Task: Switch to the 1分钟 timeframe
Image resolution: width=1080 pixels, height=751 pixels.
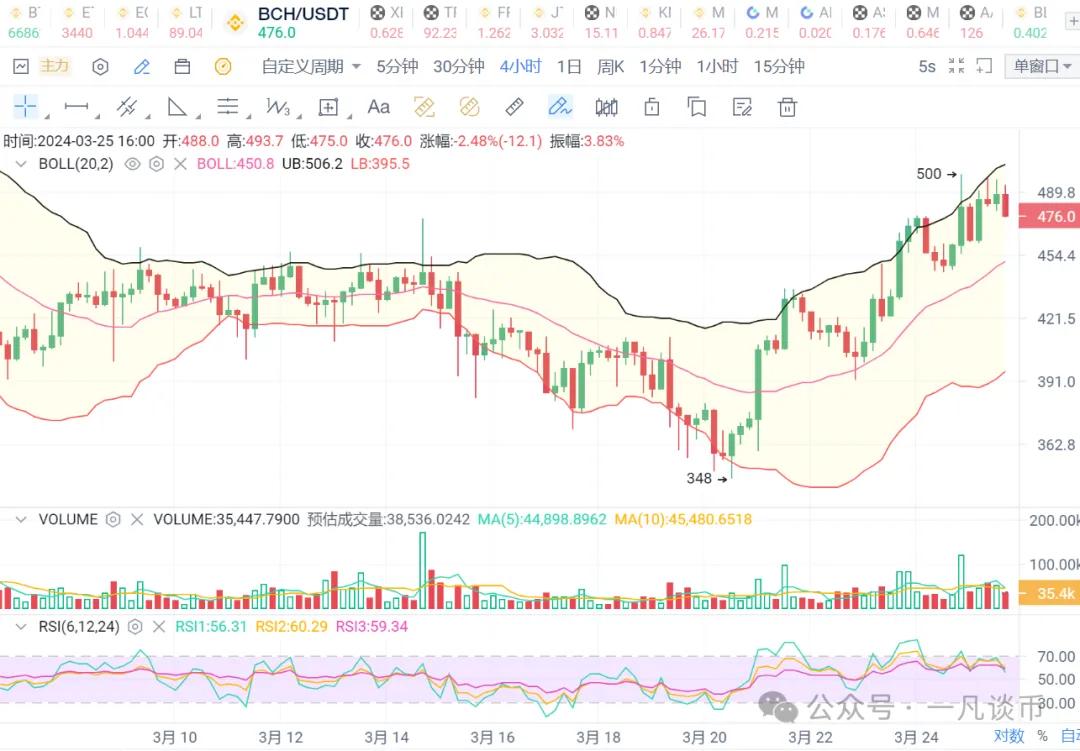Action: click(660, 67)
